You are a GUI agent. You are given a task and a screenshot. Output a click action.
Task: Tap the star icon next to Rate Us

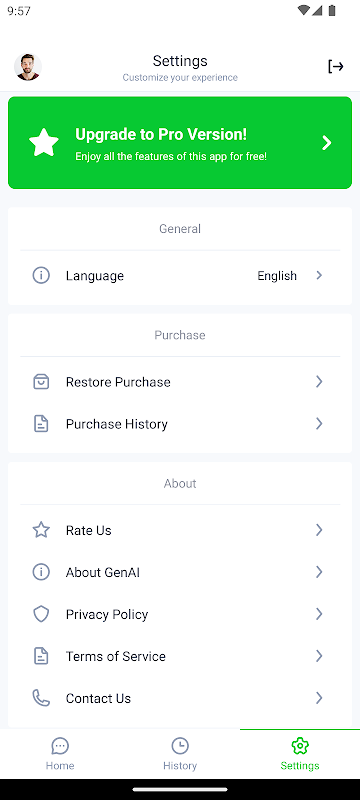point(41,530)
